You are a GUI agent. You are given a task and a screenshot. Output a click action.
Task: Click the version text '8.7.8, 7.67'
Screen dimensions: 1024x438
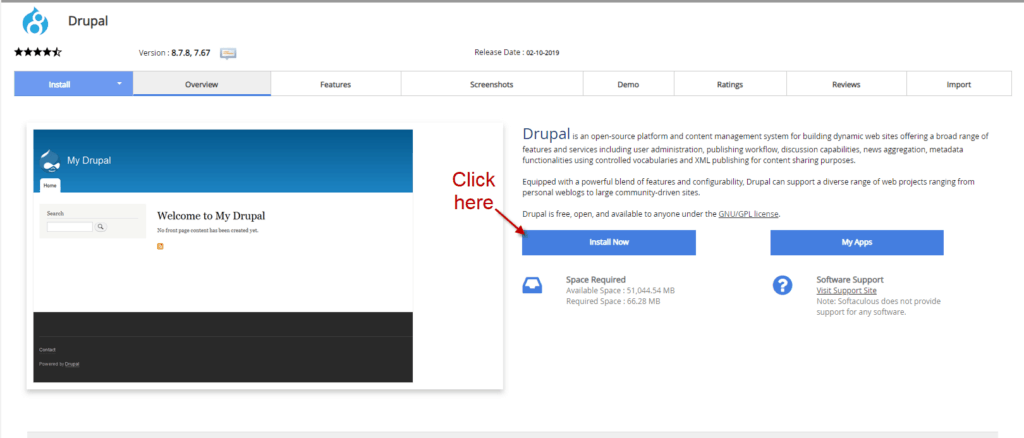click(x=191, y=54)
